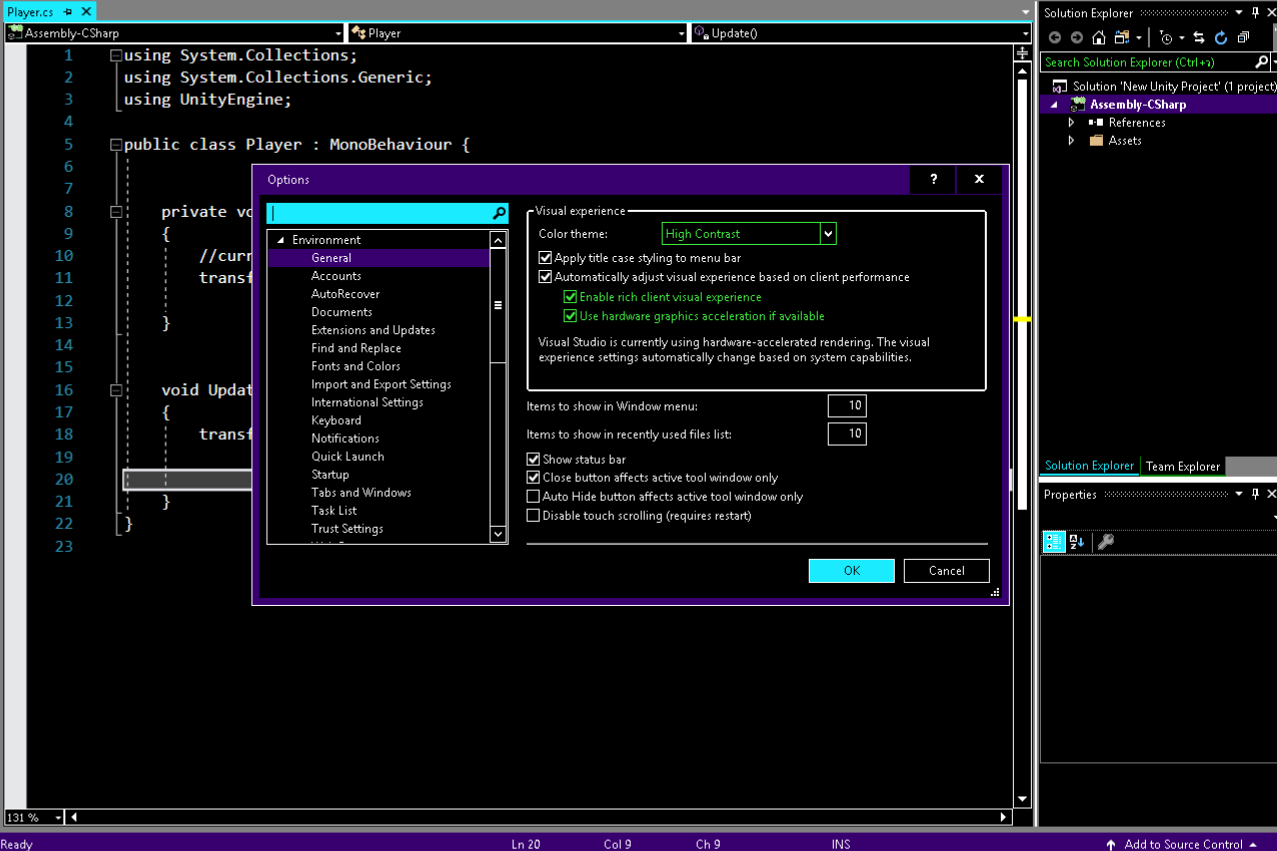Image resolution: width=1277 pixels, height=851 pixels.
Task: Open the Solution Explorer window position dropdown
Action: 1239,13
